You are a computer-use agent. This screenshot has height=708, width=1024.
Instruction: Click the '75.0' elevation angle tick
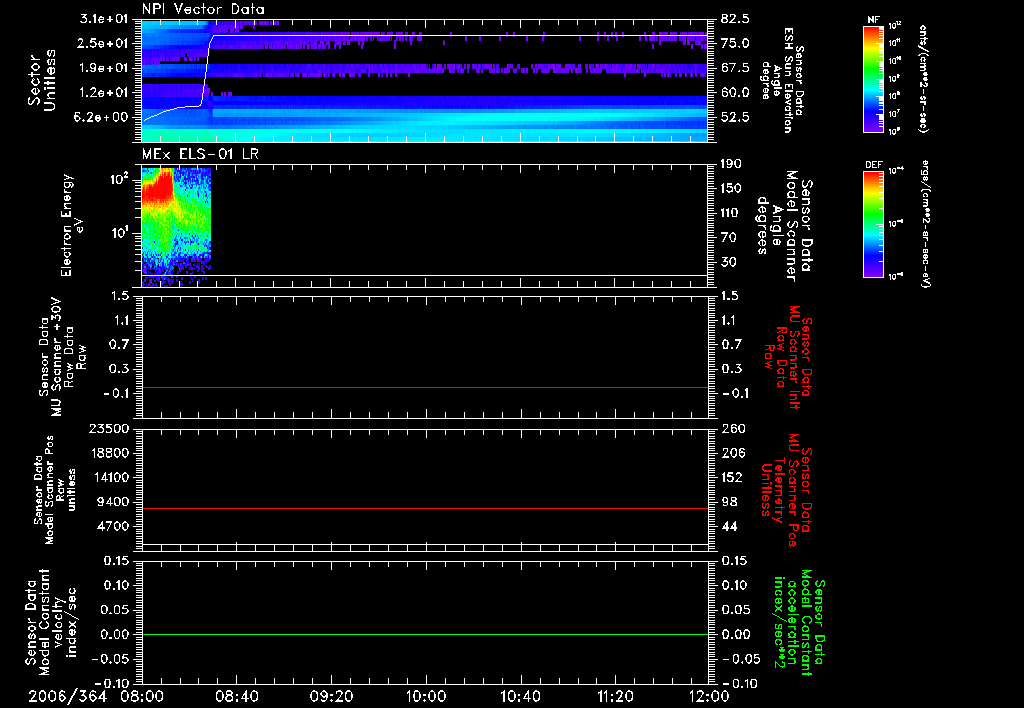[735, 43]
